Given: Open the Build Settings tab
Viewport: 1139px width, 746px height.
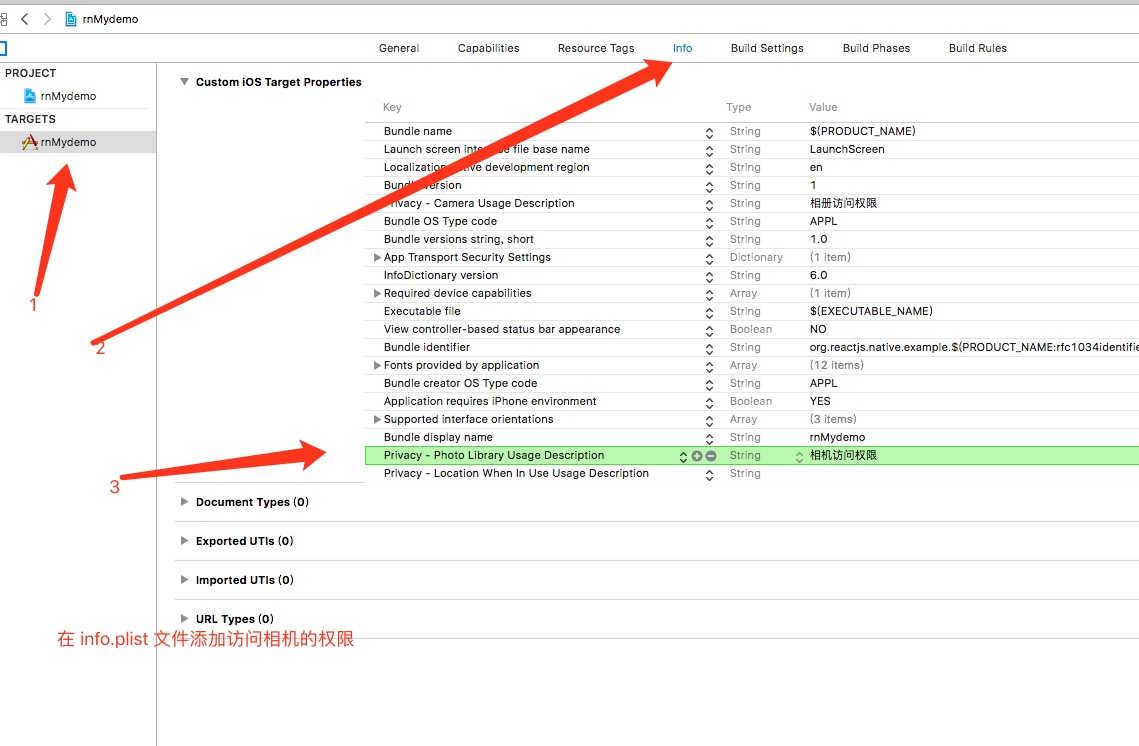Looking at the screenshot, I should tap(767, 48).
